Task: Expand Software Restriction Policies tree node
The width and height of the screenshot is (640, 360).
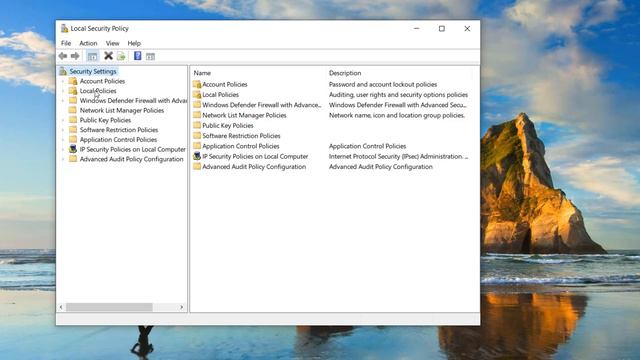Action: pyautogui.click(x=63, y=130)
